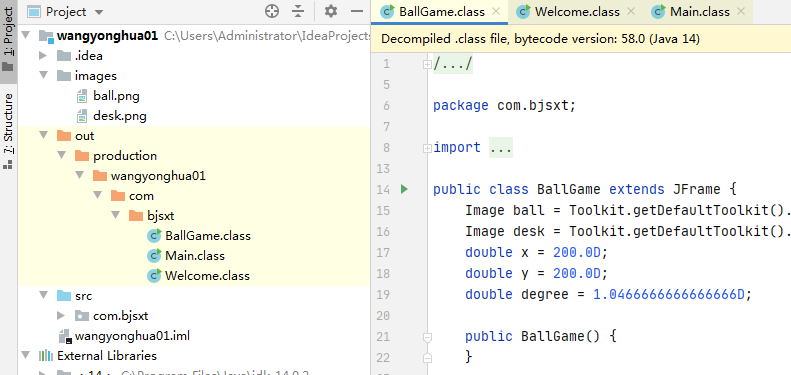Click the locate/select opened file target icon
The width and height of the screenshot is (791, 375).
(x=272, y=11)
